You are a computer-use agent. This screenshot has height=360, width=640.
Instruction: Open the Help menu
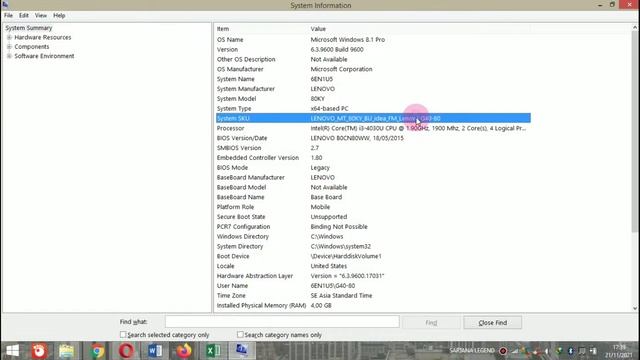tap(59, 15)
